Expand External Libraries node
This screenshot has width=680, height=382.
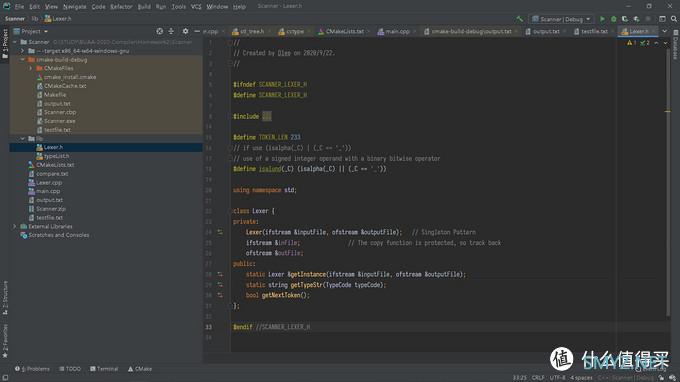coord(15,226)
